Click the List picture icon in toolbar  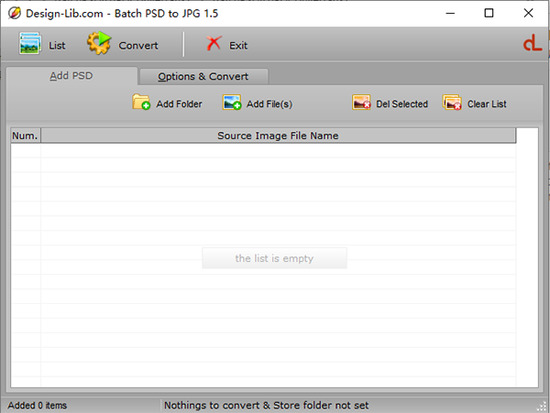pos(30,44)
